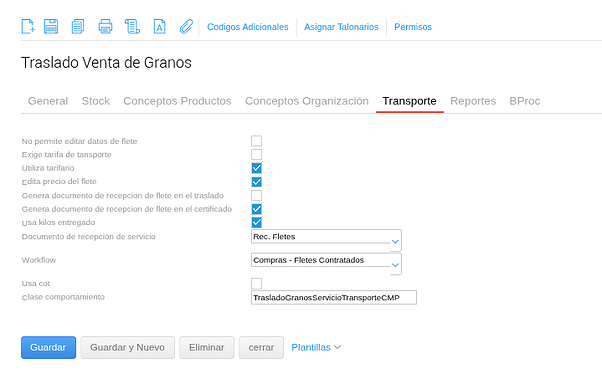Click the 'Workflow' label
This screenshot has width=602, height=384.
pyautogui.click(x=39, y=260)
